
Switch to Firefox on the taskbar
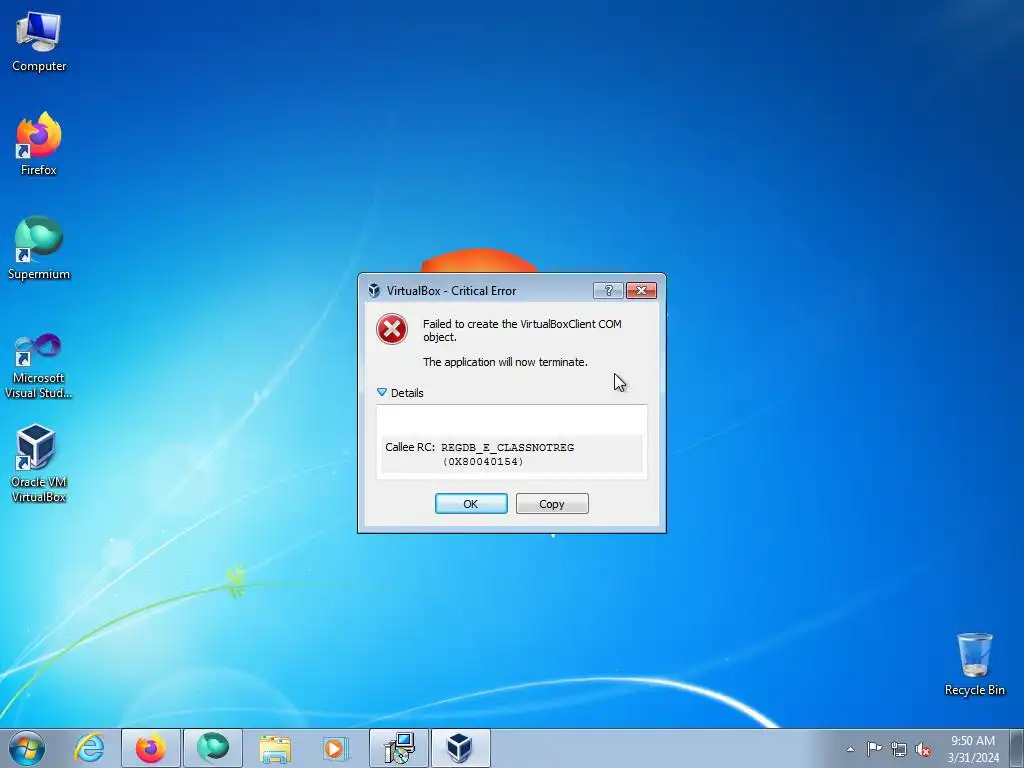tap(150, 748)
